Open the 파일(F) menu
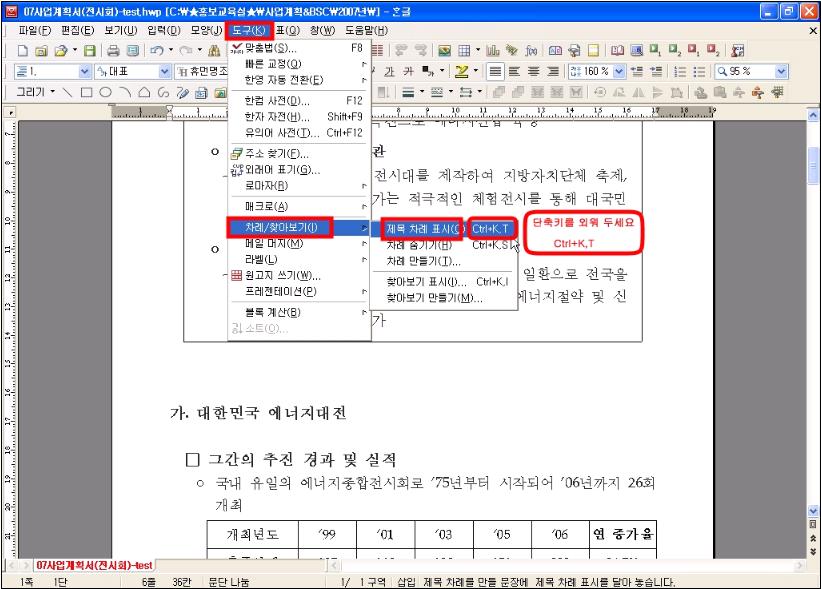Screen dimensions: 821x589 (x=35, y=30)
